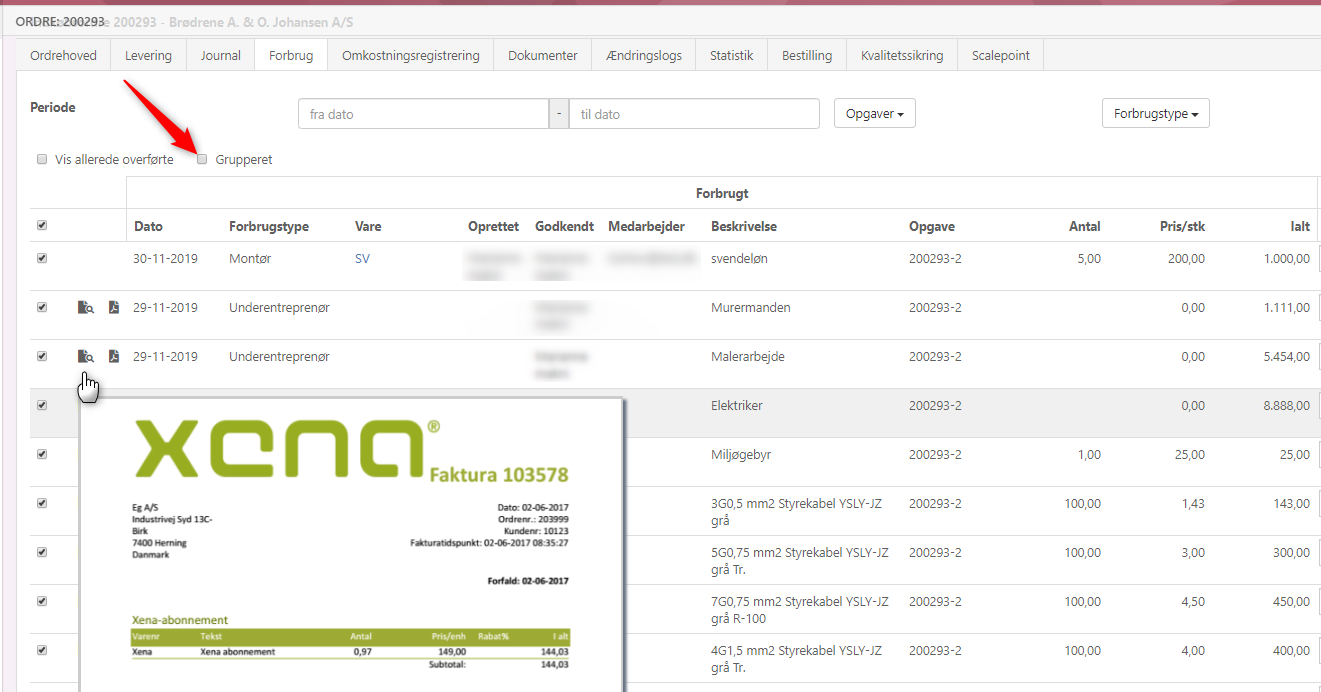Click the fra dato input field
The image size is (1321, 692).
click(423, 114)
